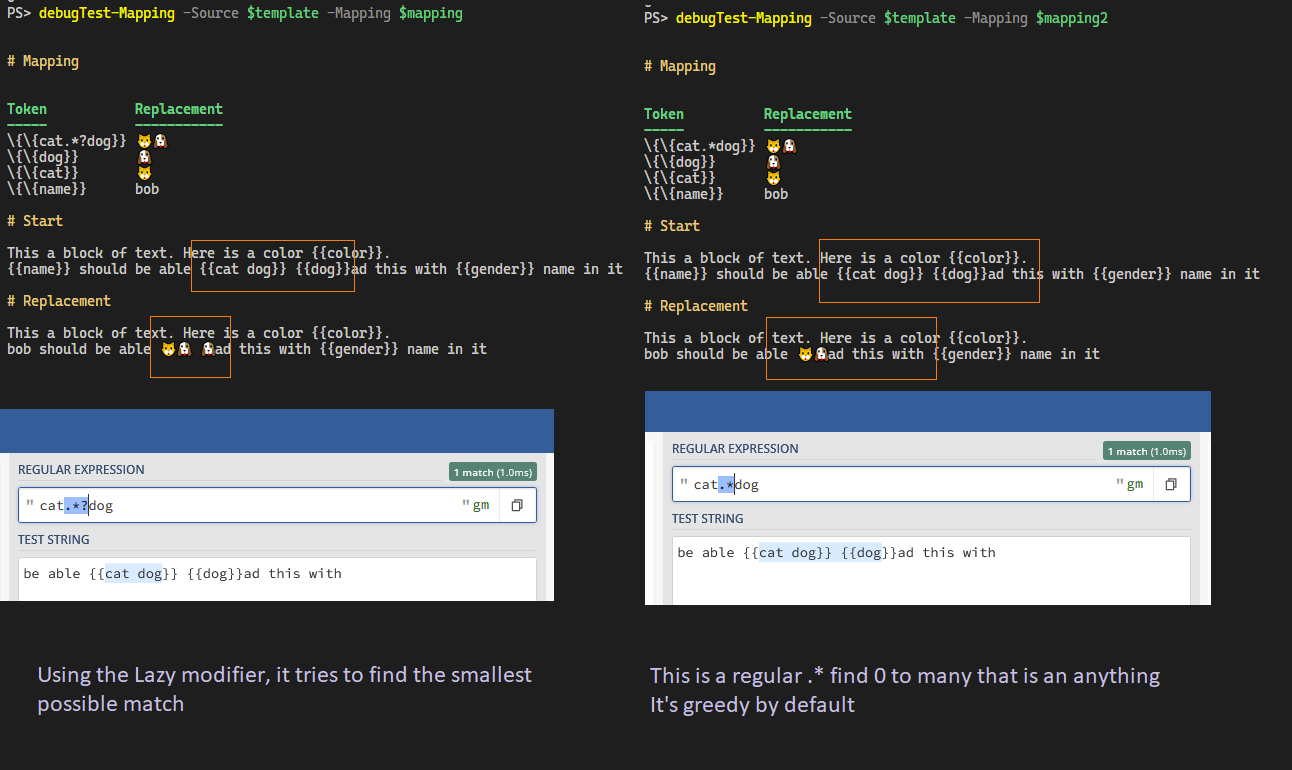Screen dimensions: 1292x770
Task: Switch to the left REGULAR EXPRESSION panel header
Action: [x=81, y=469]
